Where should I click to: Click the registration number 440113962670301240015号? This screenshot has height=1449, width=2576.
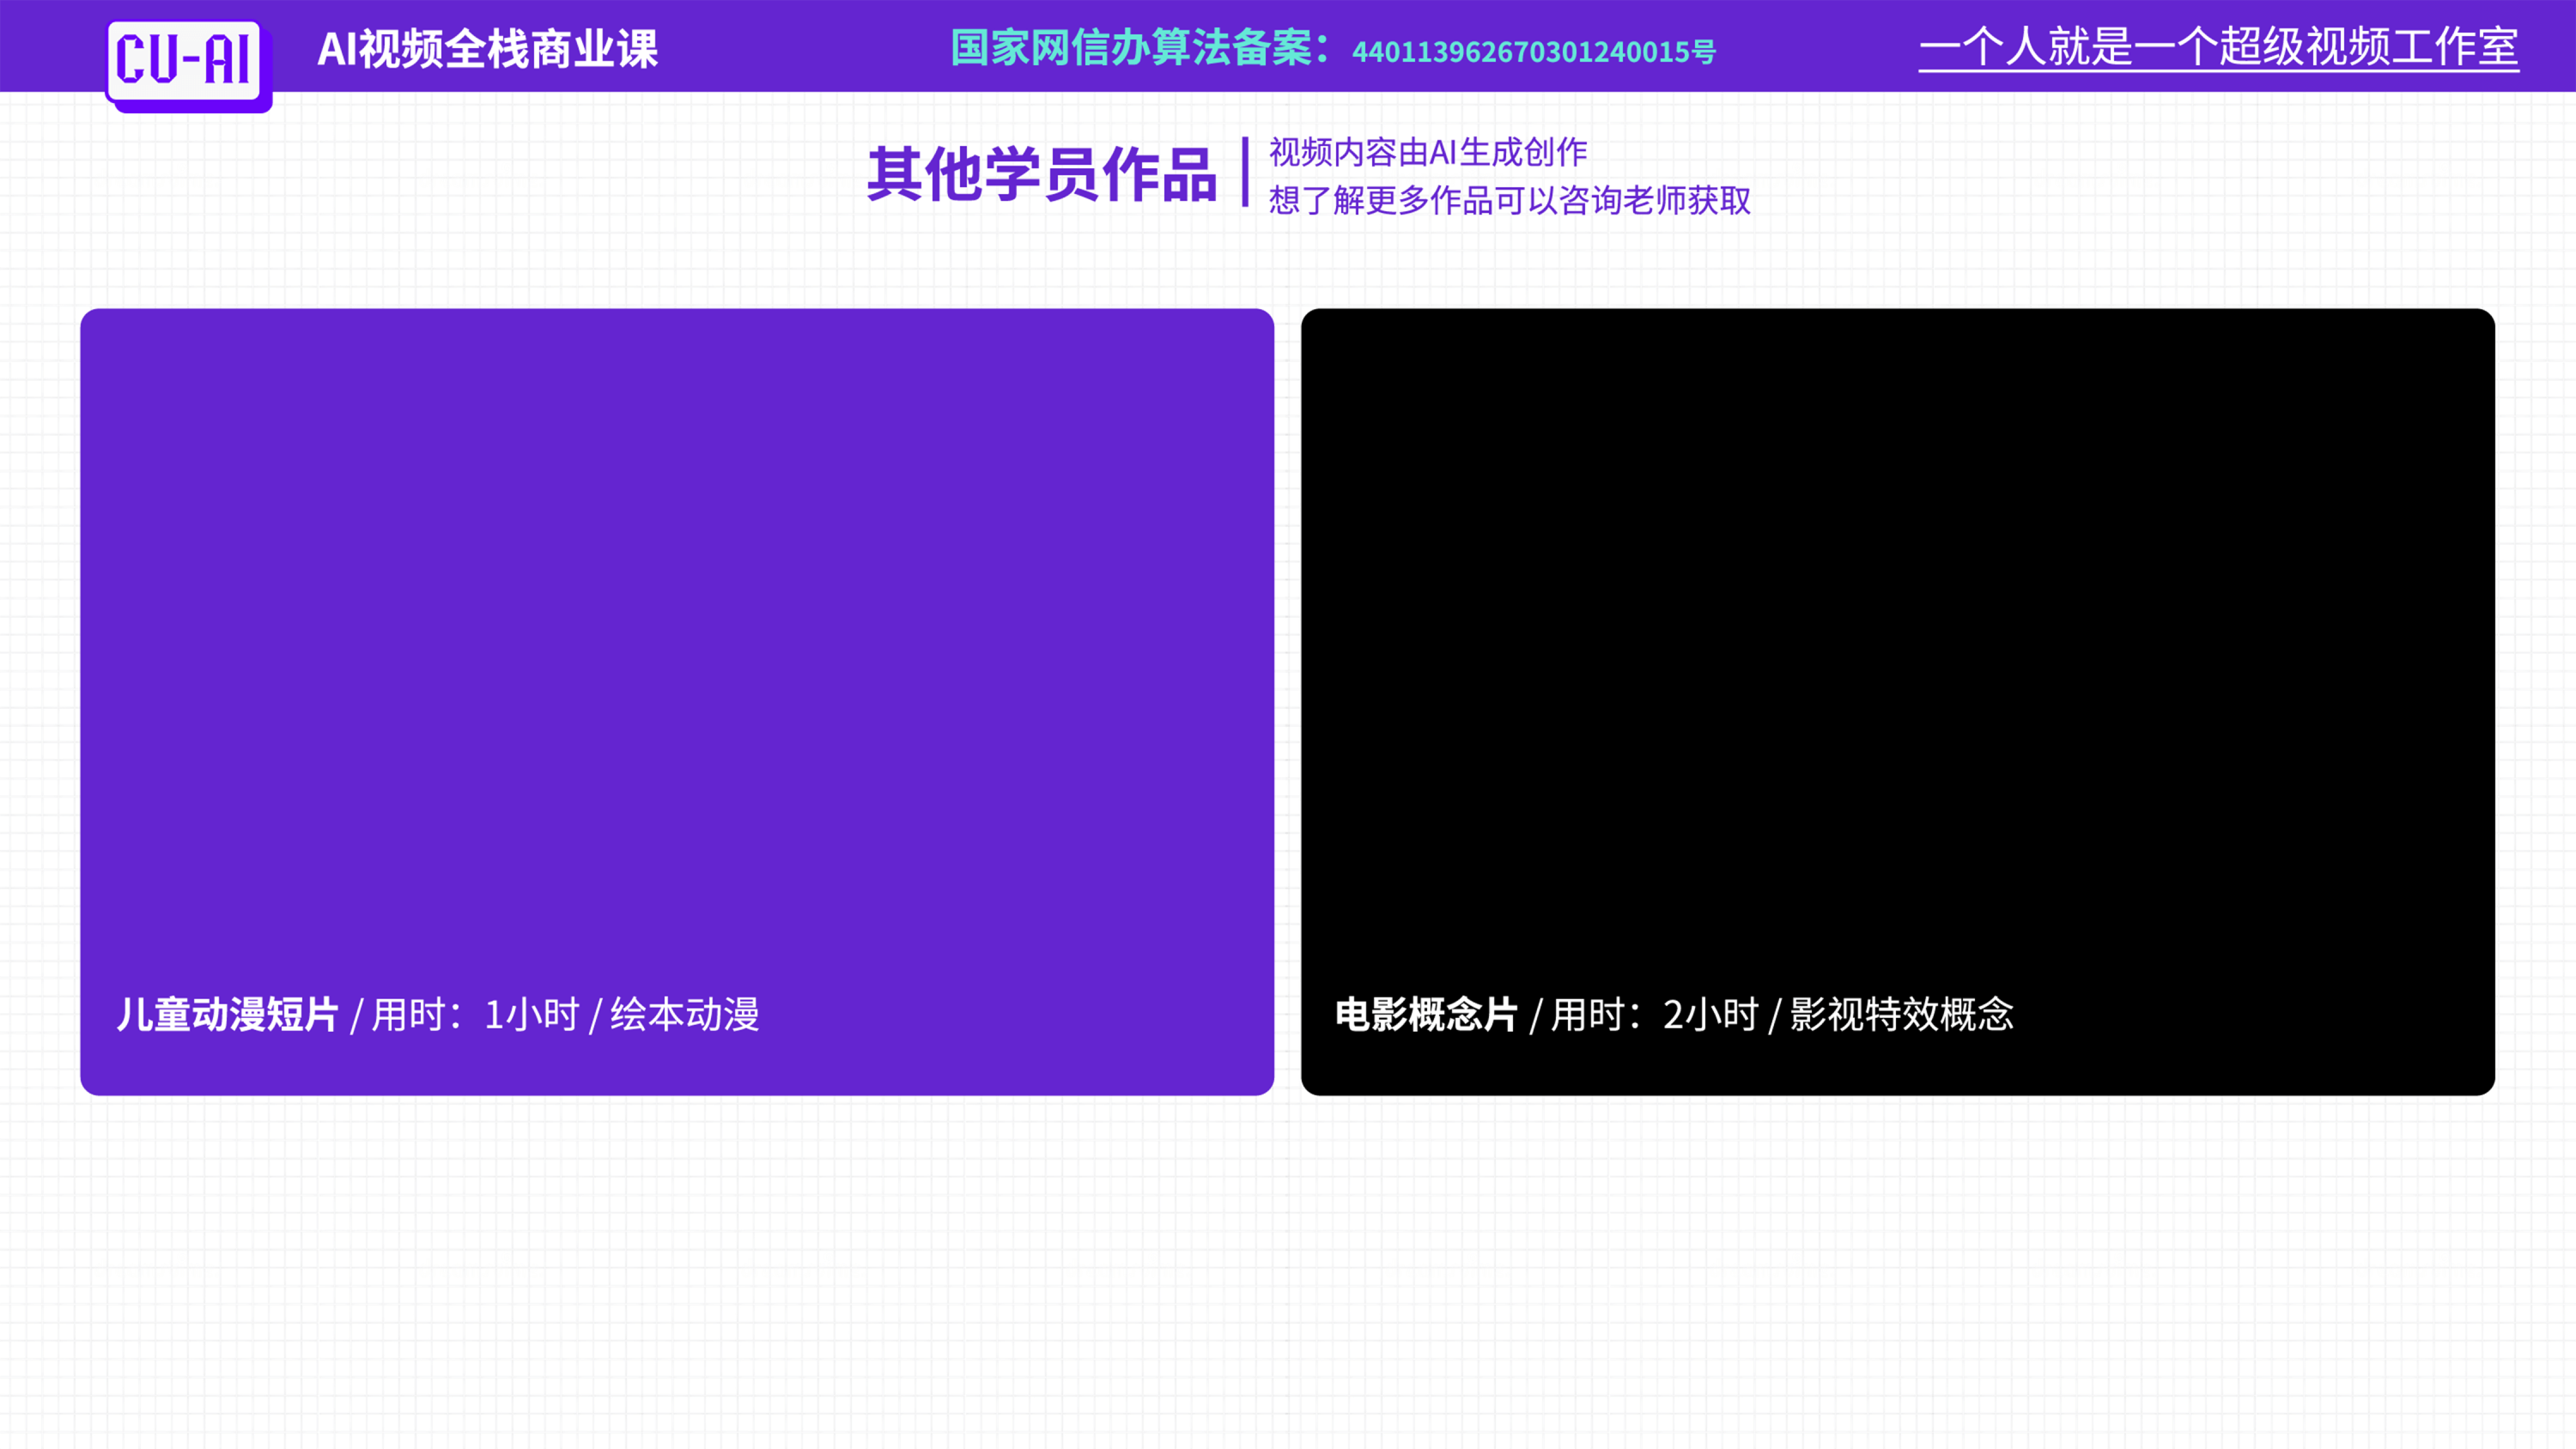[x=1533, y=52]
